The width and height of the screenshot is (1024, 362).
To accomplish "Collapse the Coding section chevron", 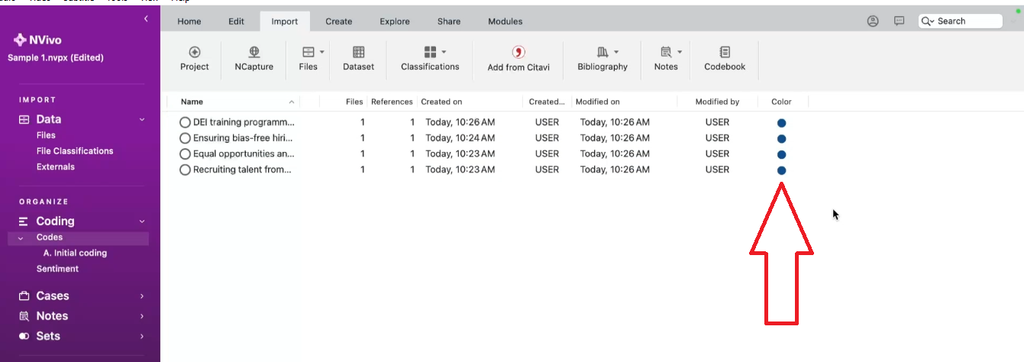I will pos(142,222).
